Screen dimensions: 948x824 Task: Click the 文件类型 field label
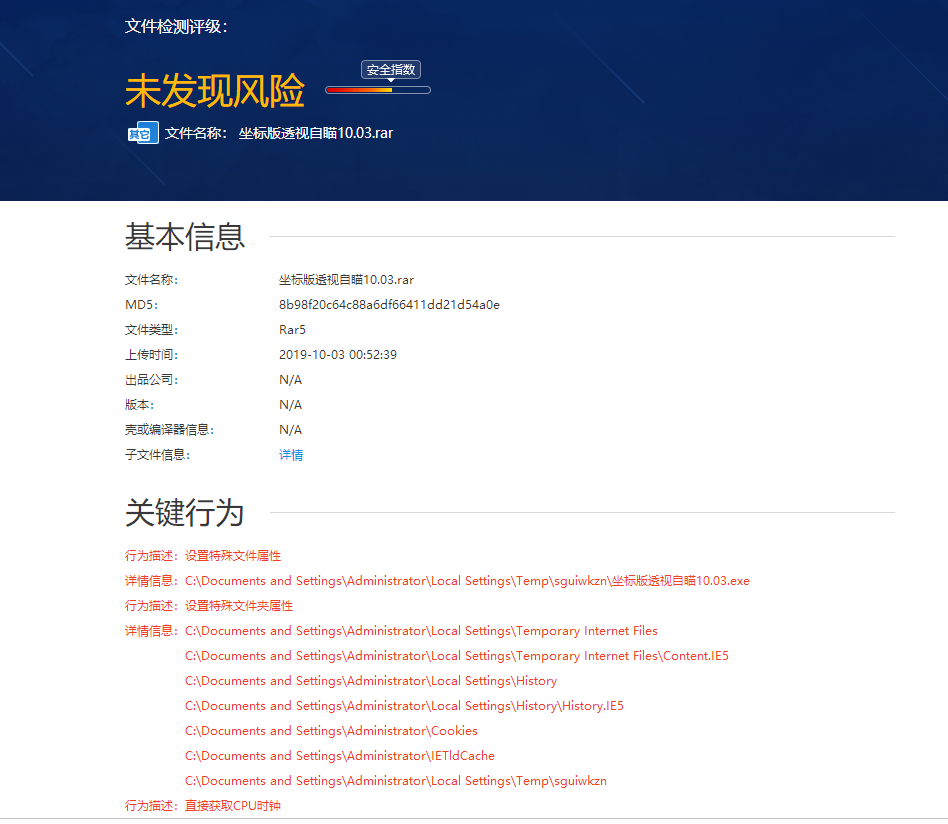click(151, 329)
